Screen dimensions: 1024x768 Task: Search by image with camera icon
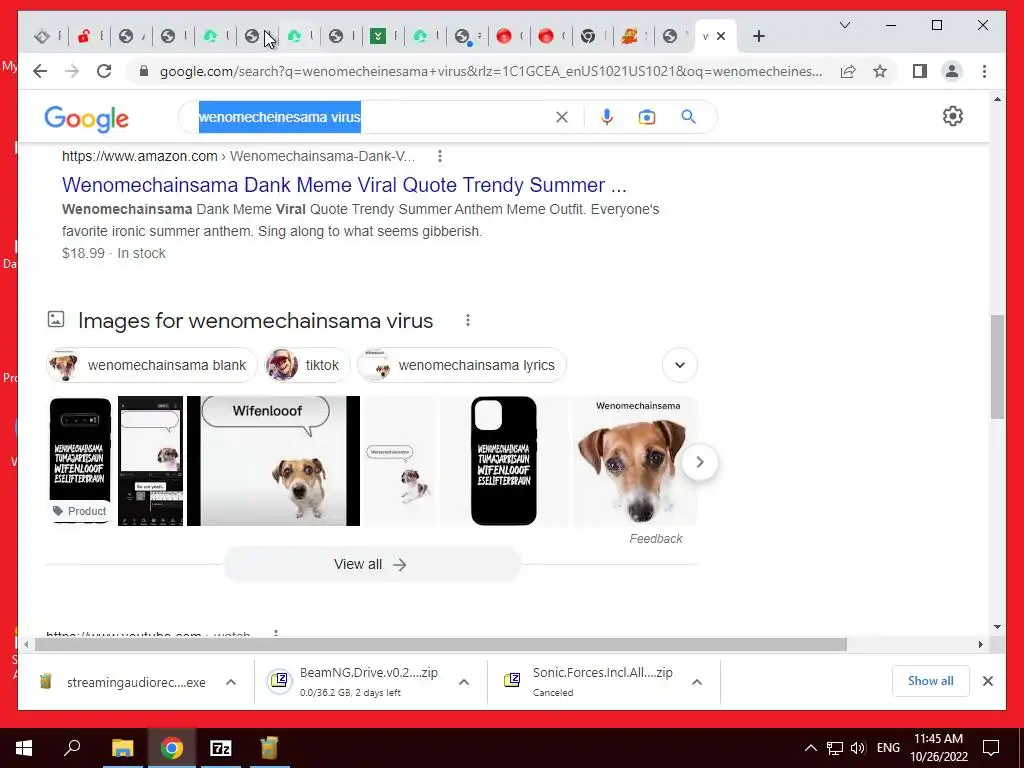(647, 117)
